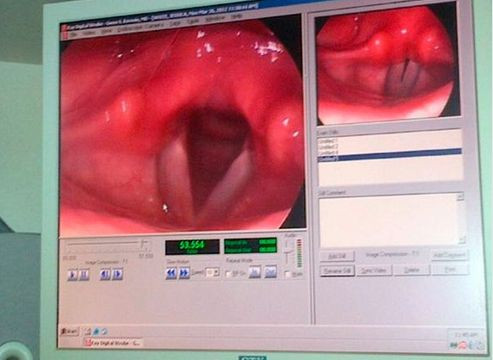
Task: Click the Delete button
Action: [412, 270]
